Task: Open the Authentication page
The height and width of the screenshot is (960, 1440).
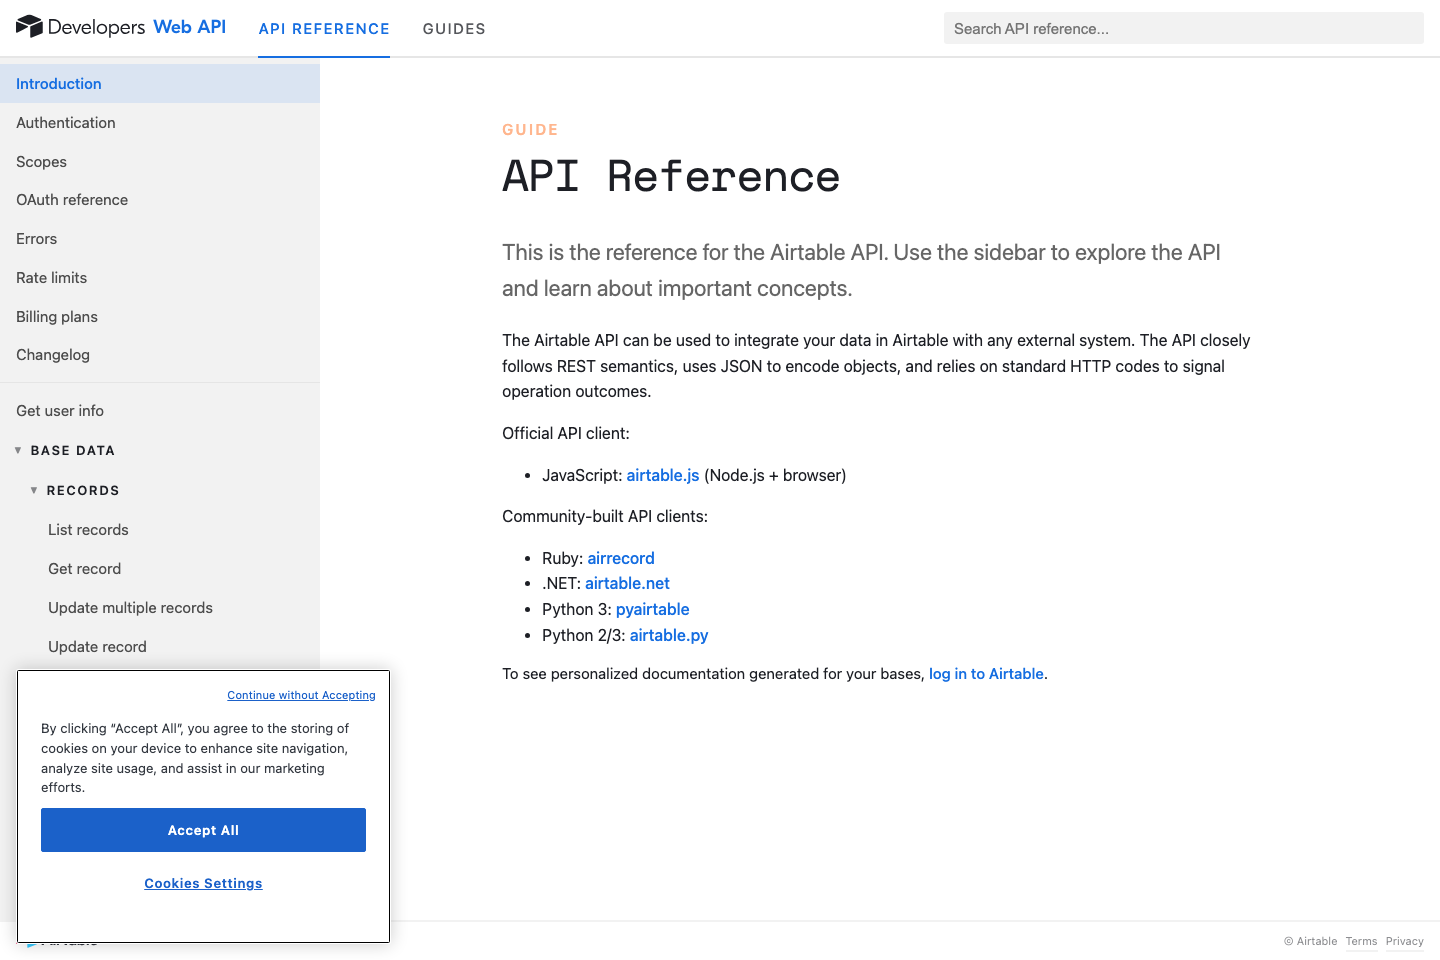Action: tap(65, 122)
